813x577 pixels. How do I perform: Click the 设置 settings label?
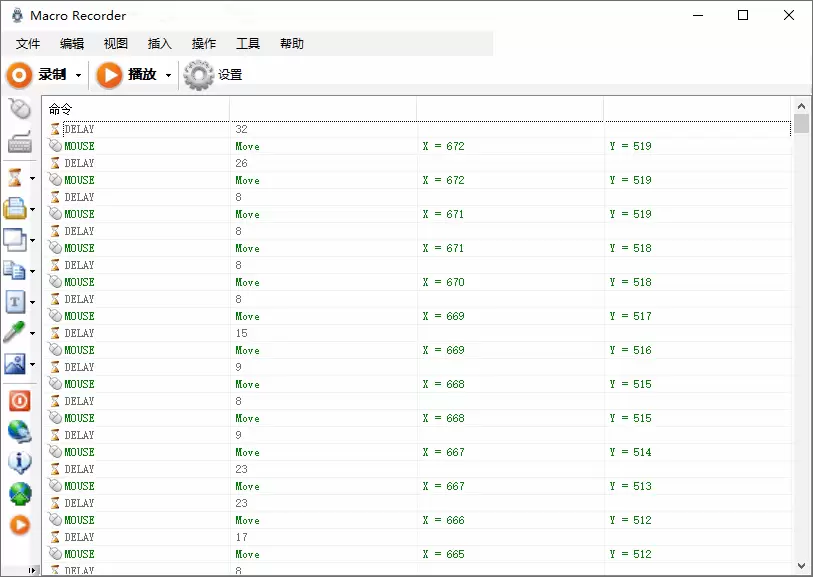pyautogui.click(x=230, y=75)
